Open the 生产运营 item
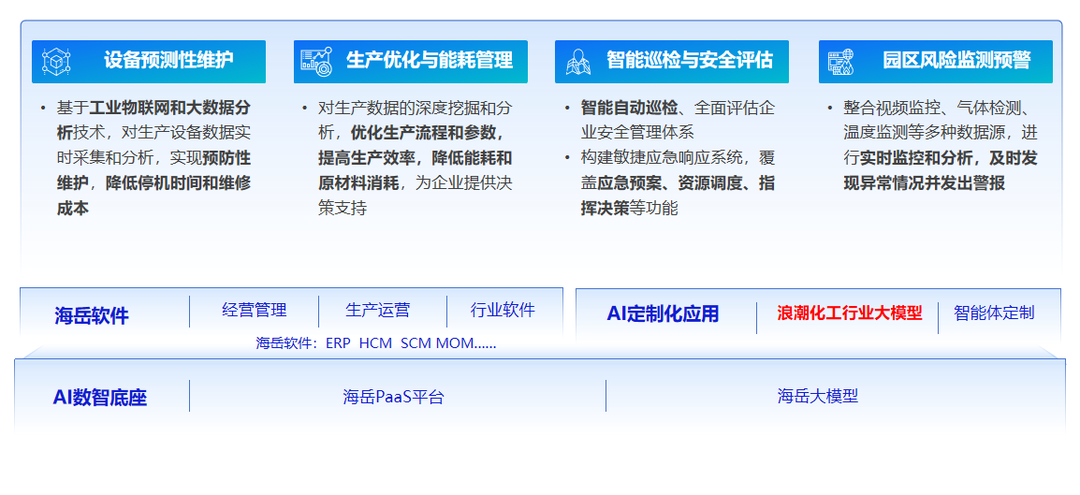The width and height of the screenshot is (1080, 495). tap(377, 310)
